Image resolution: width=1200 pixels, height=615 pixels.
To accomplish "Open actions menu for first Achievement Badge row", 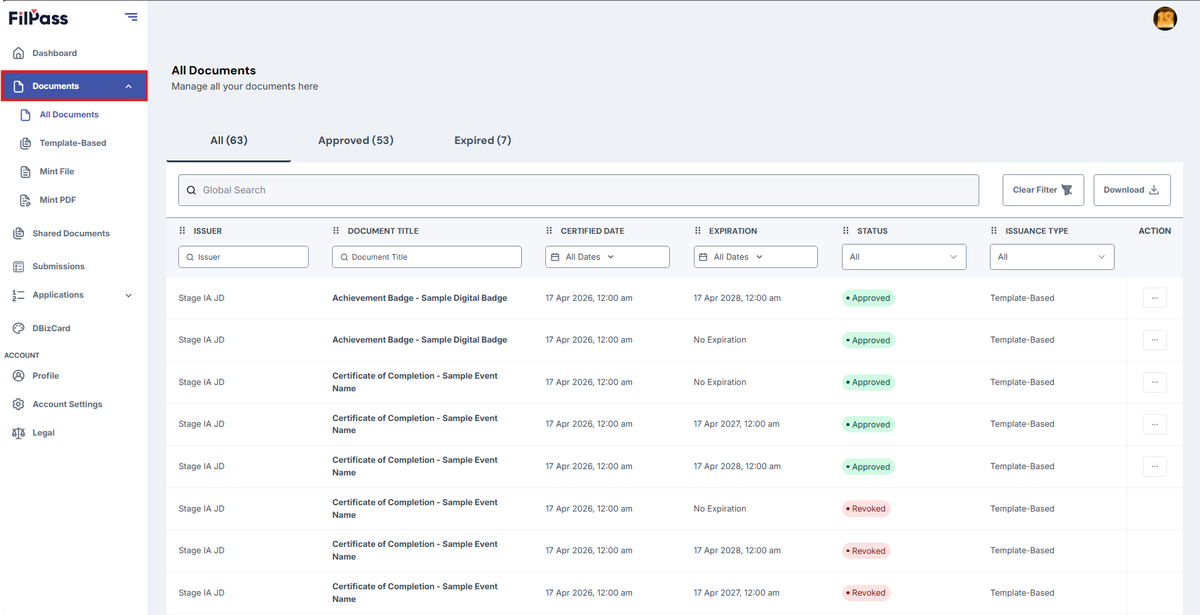I will click(x=1154, y=298).
